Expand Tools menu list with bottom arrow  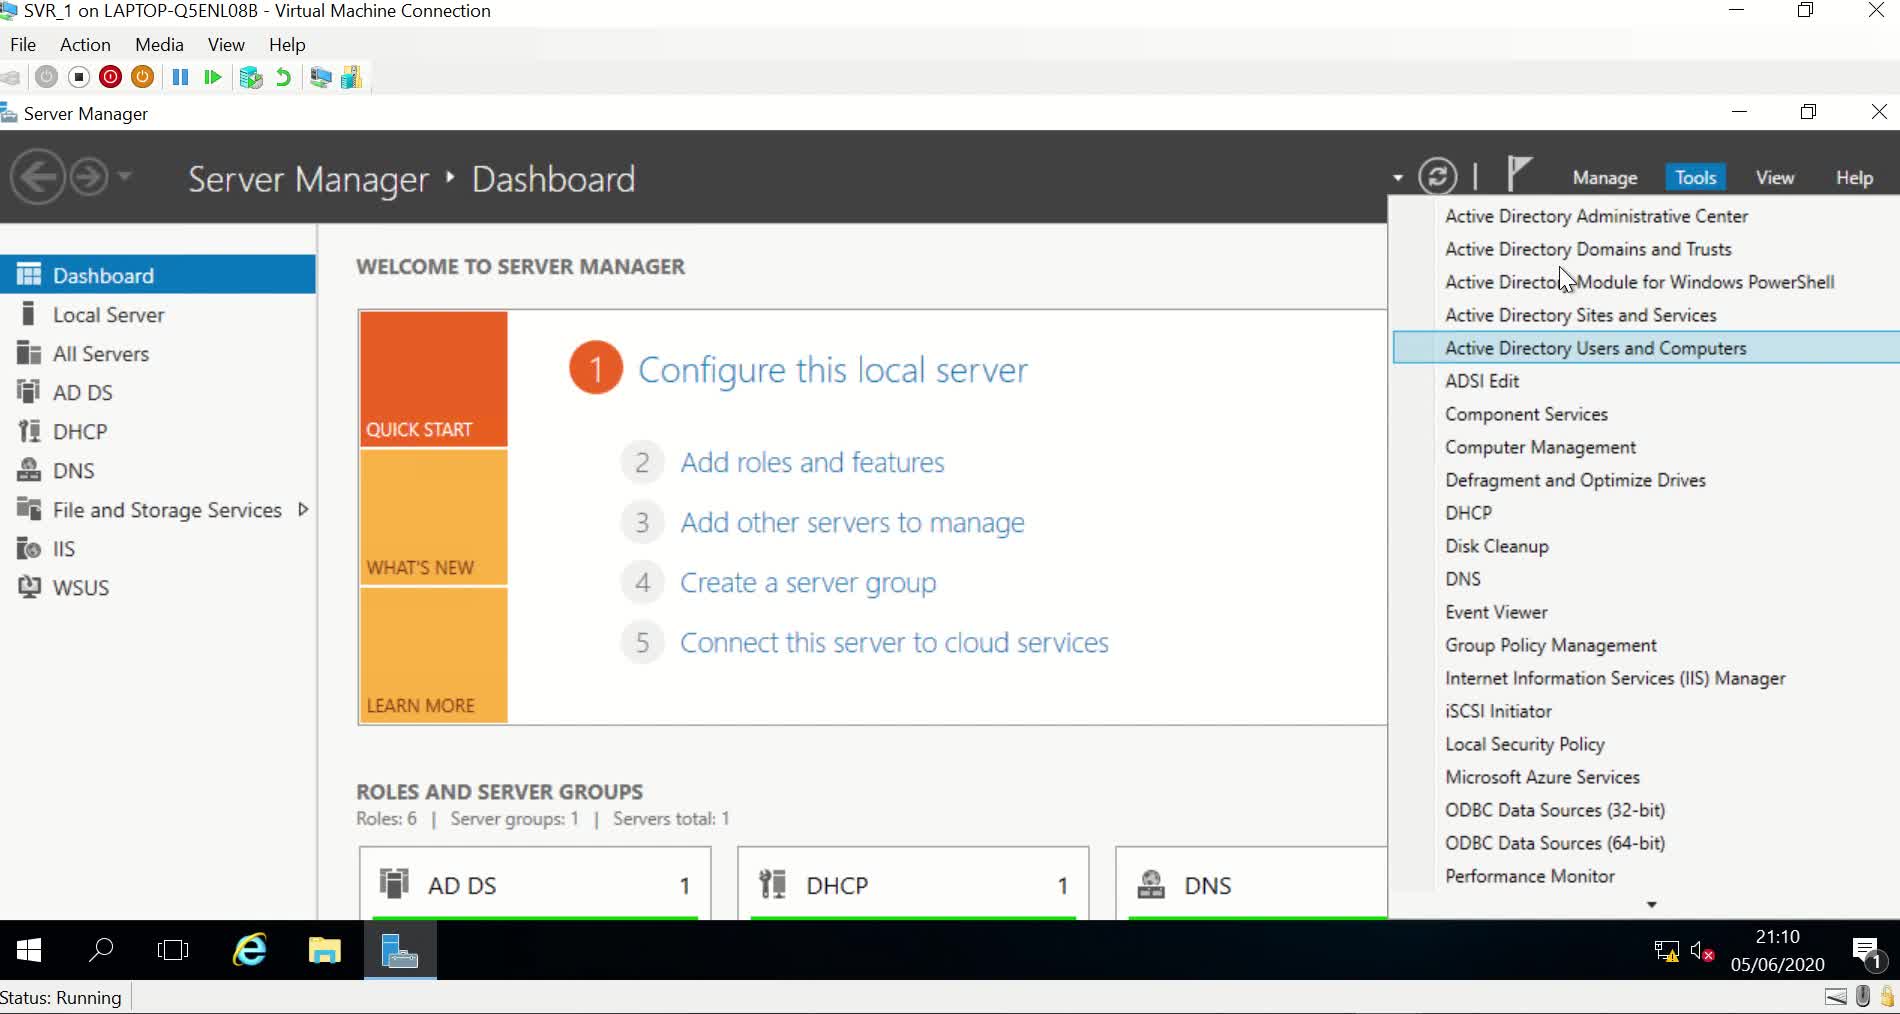1651,904
